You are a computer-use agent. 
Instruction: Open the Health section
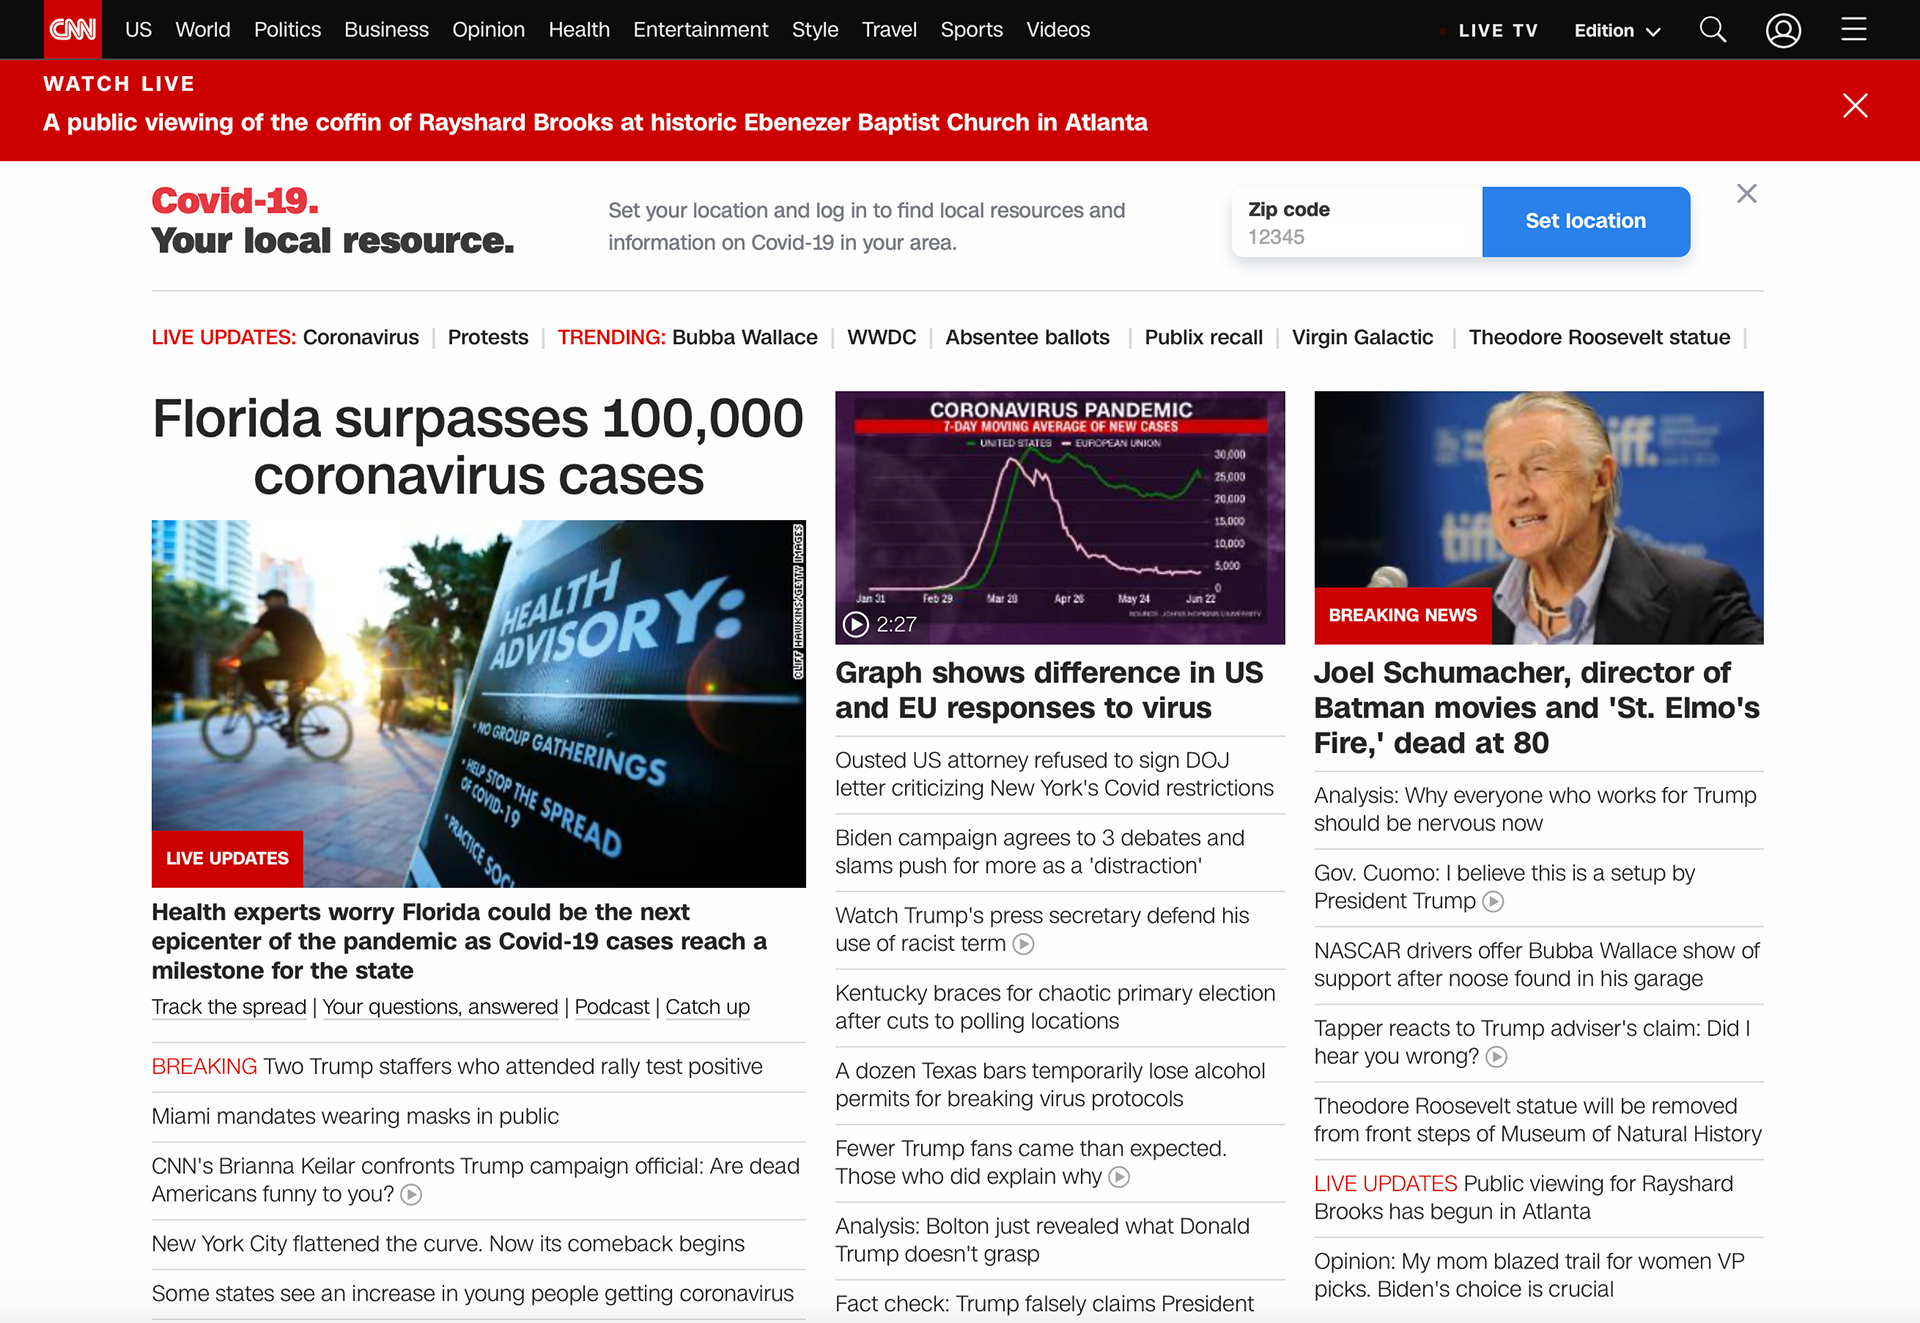coord(579,30)
